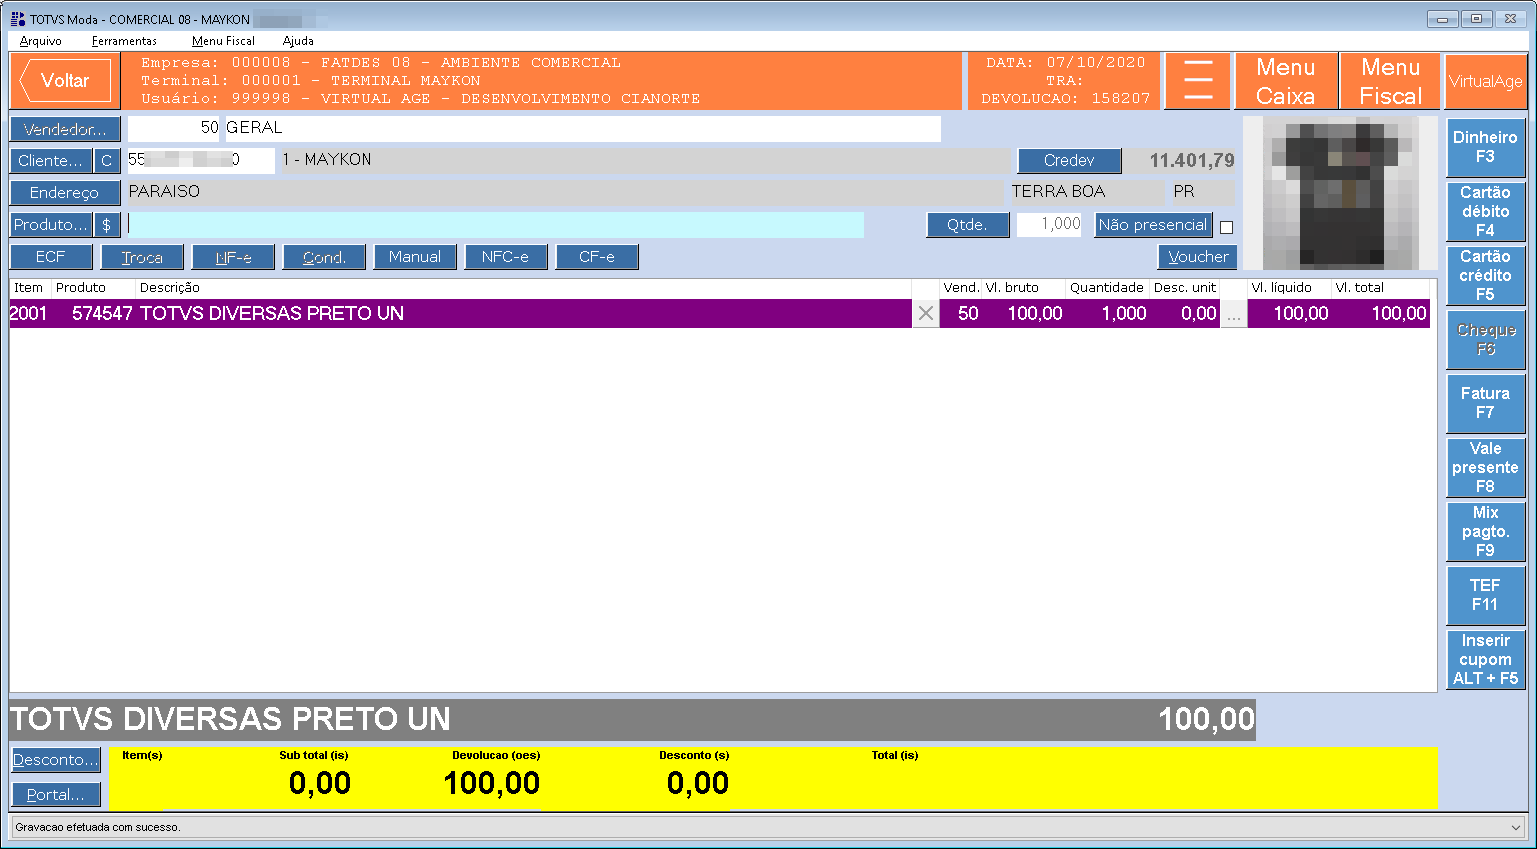This screenshot has width=1537, height=849.
Task: Open the Produto... search
Action: click(x=51, y=225)
